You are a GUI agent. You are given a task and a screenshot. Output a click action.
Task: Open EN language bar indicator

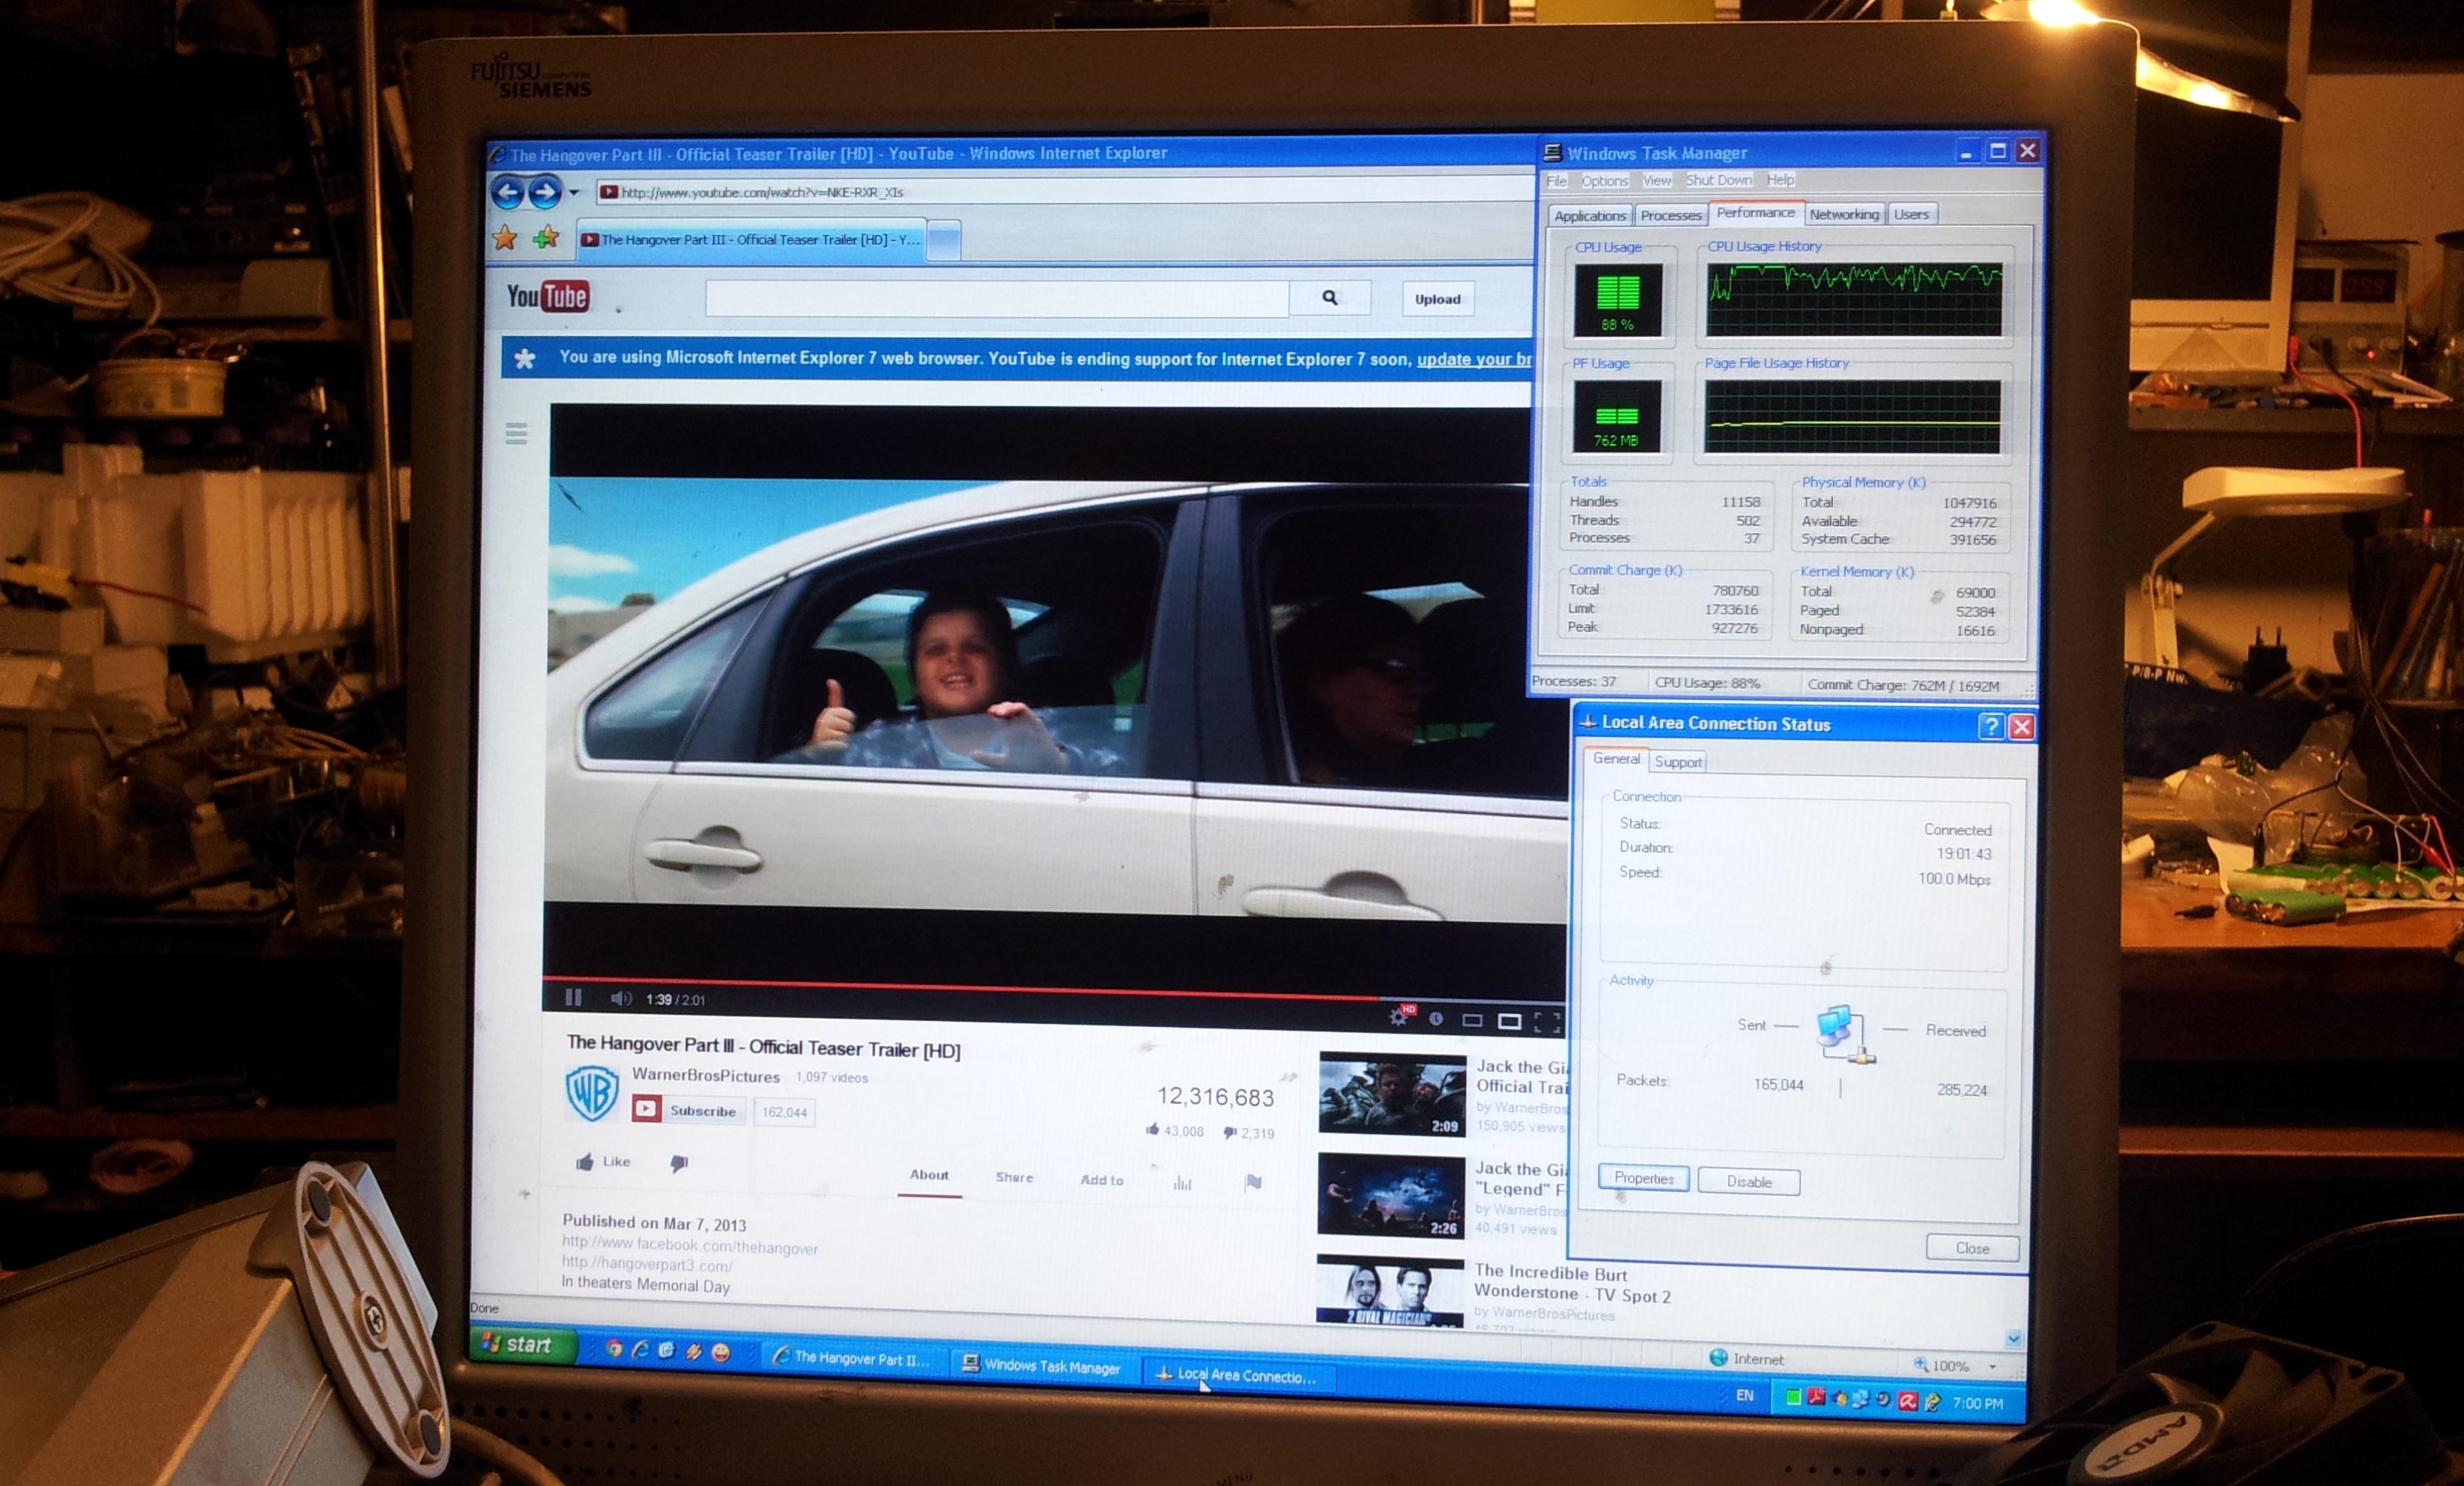pyautogui.click(x=1745, y=1395)
